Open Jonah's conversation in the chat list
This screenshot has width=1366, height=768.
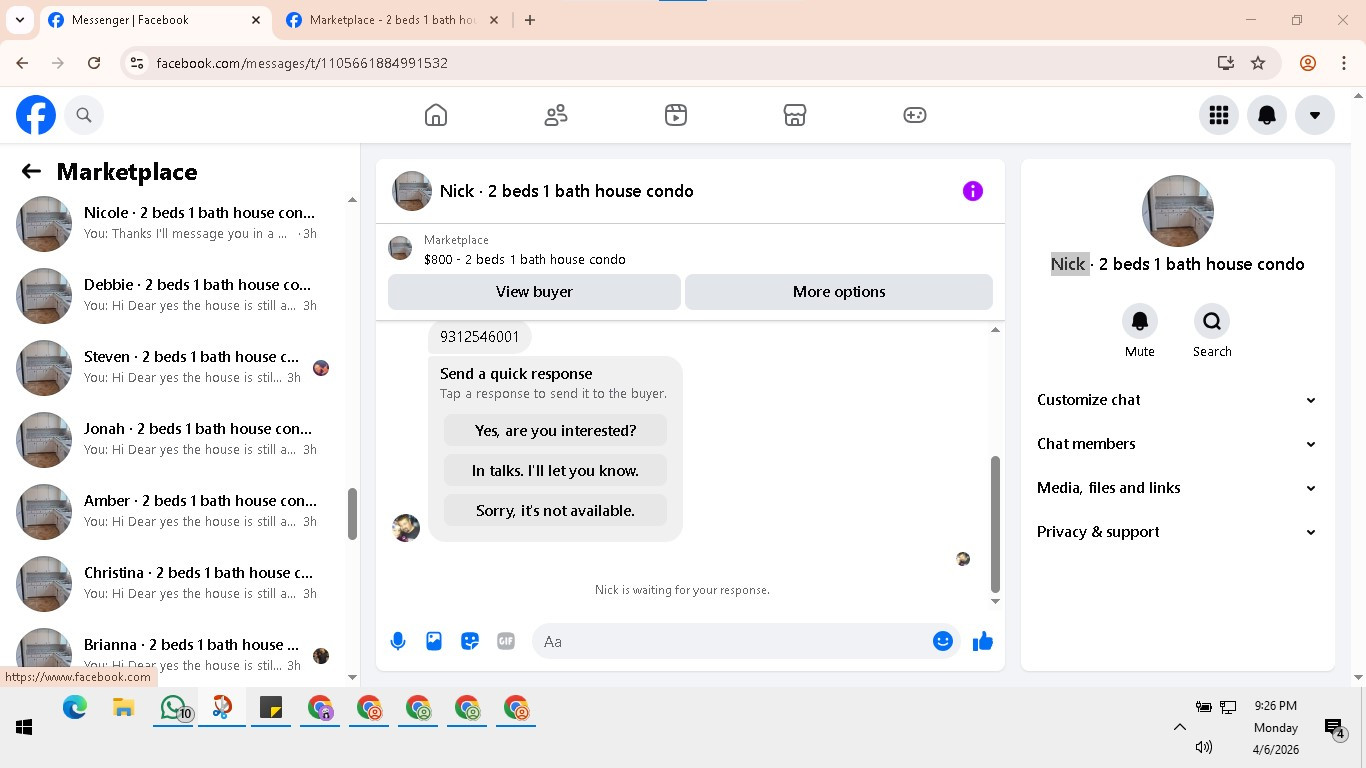coord(181,440)
